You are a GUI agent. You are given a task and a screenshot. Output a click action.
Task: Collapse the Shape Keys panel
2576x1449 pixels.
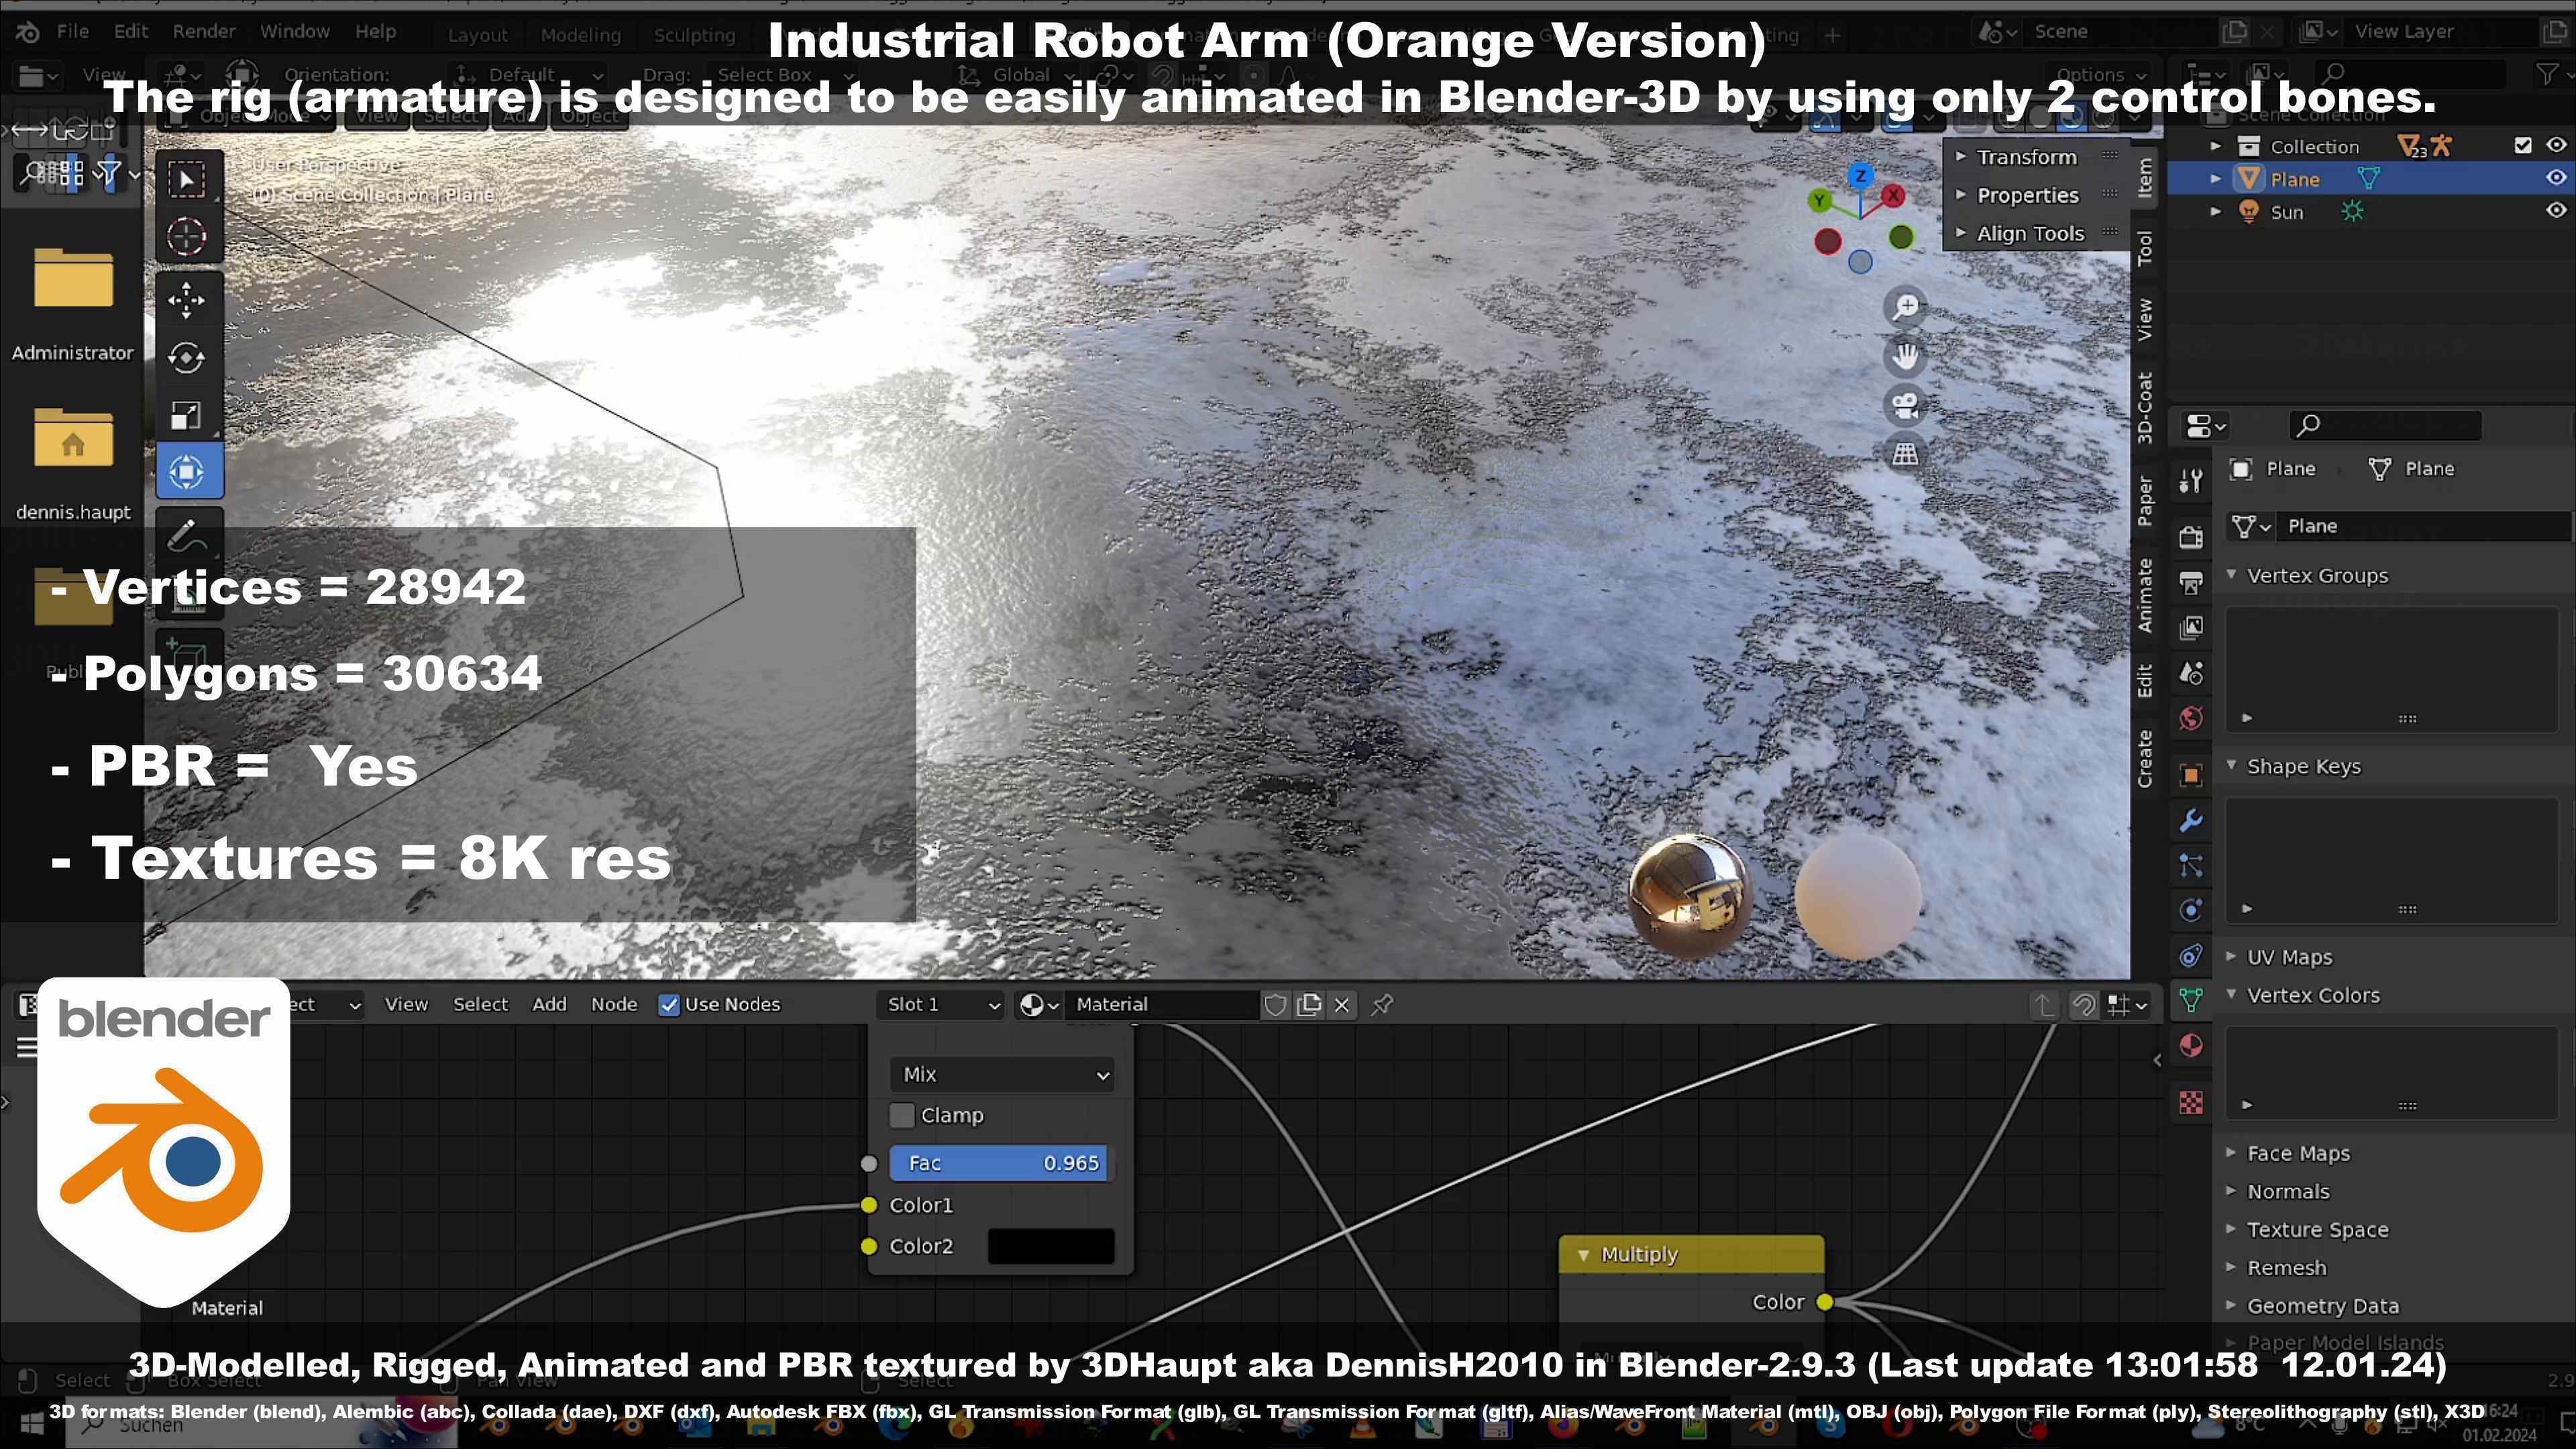point(2231,766)
